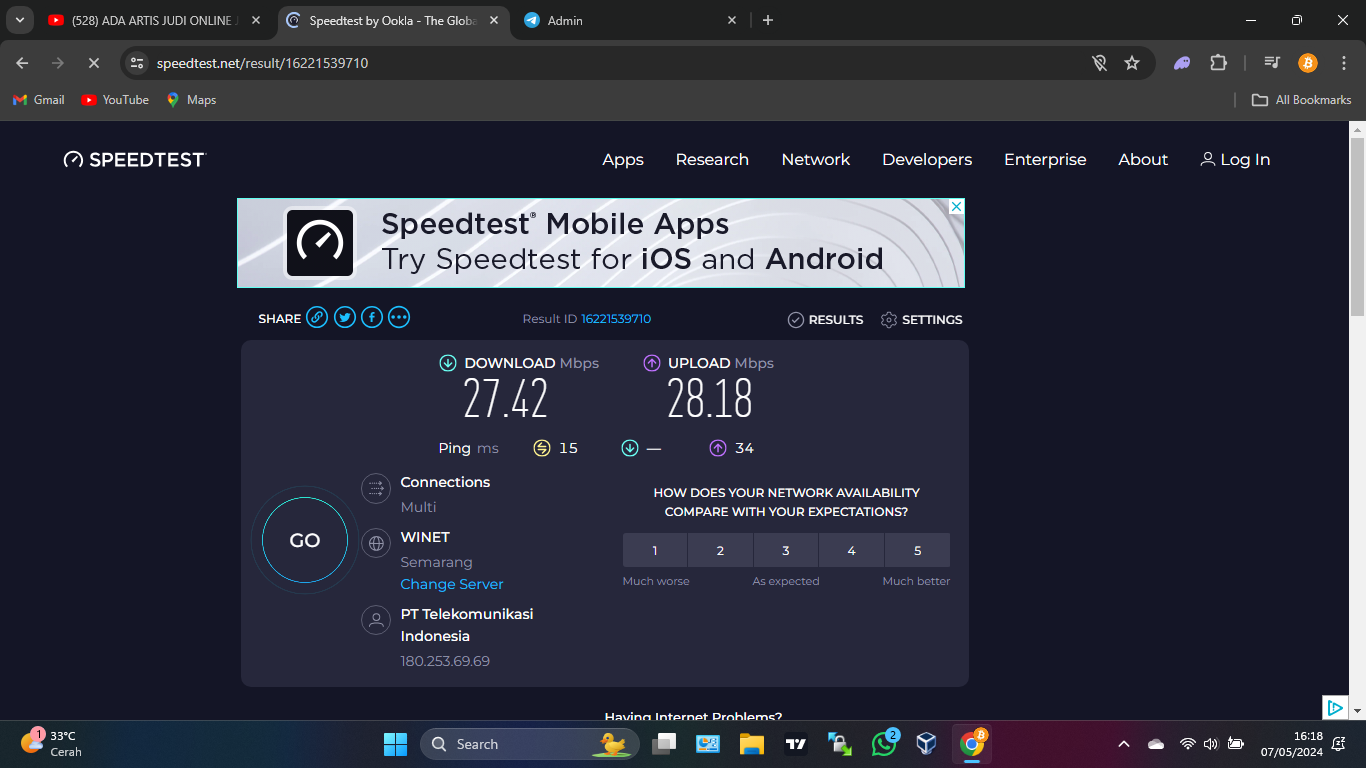Open the About menu
This screenshot has width=1366, height=768.
point(1143,160)
